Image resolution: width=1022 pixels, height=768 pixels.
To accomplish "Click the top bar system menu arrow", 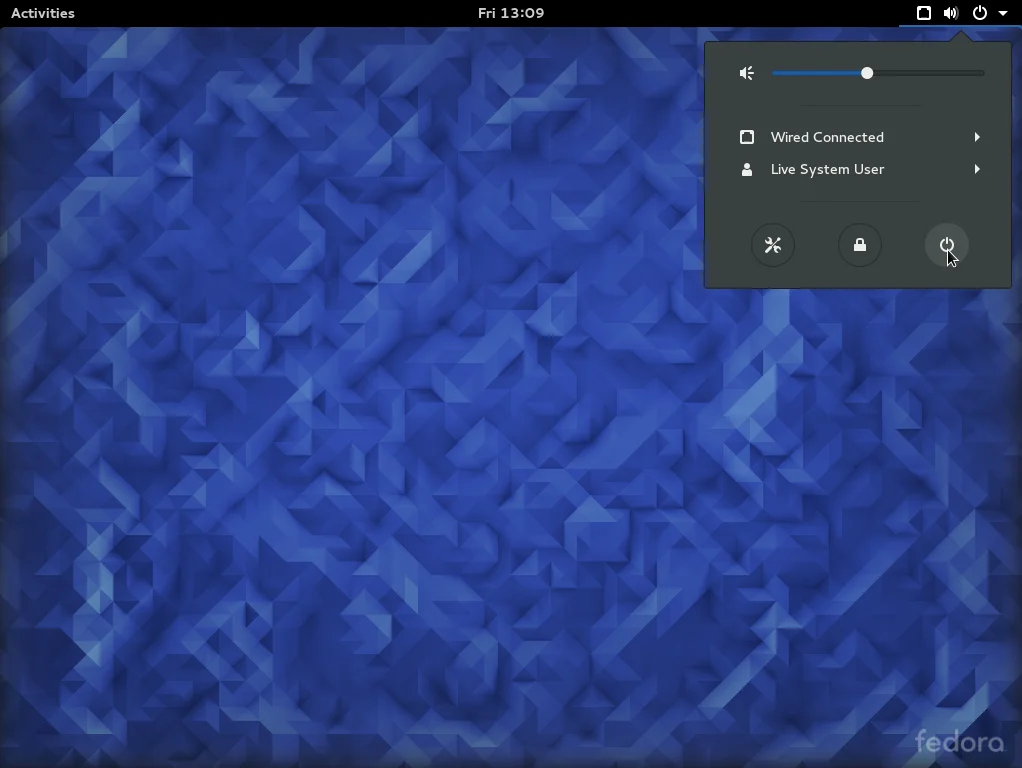I will pos(1002,14).
